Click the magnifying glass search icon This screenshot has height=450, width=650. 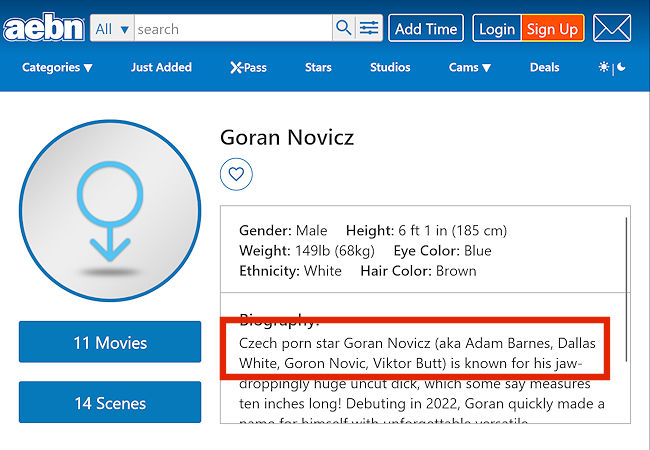point(343,29)
